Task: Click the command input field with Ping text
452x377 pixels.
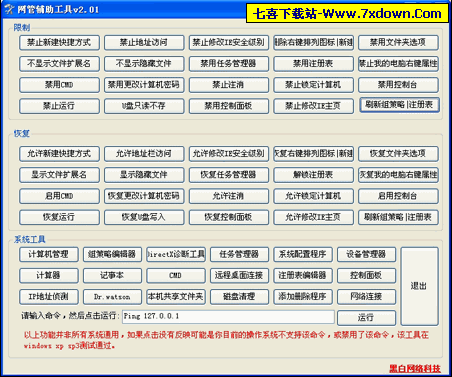Action: click(228, 317)
